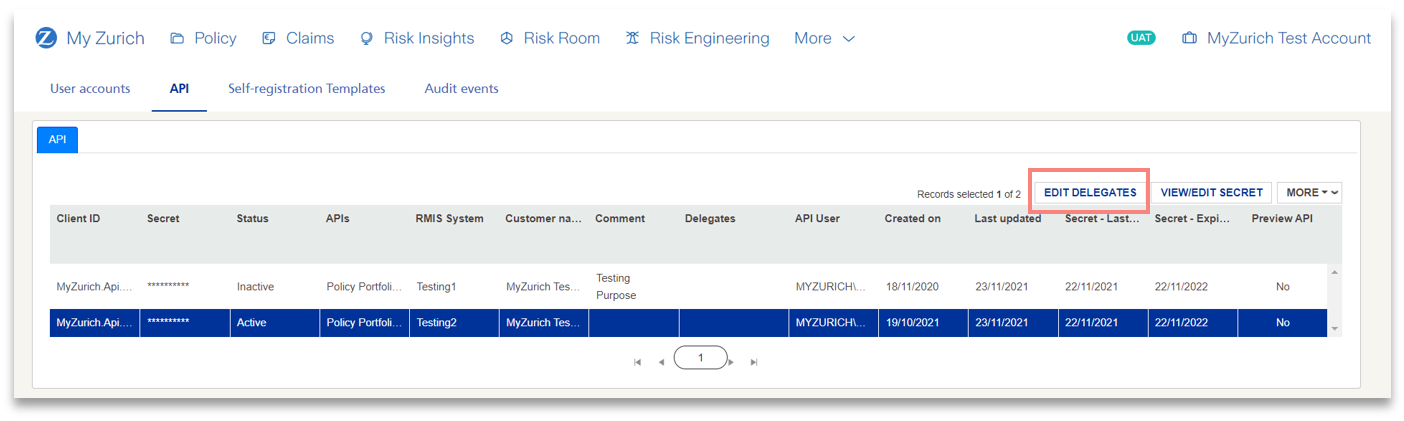Click the Risk Engineering icon

click(x=633, y=39)
